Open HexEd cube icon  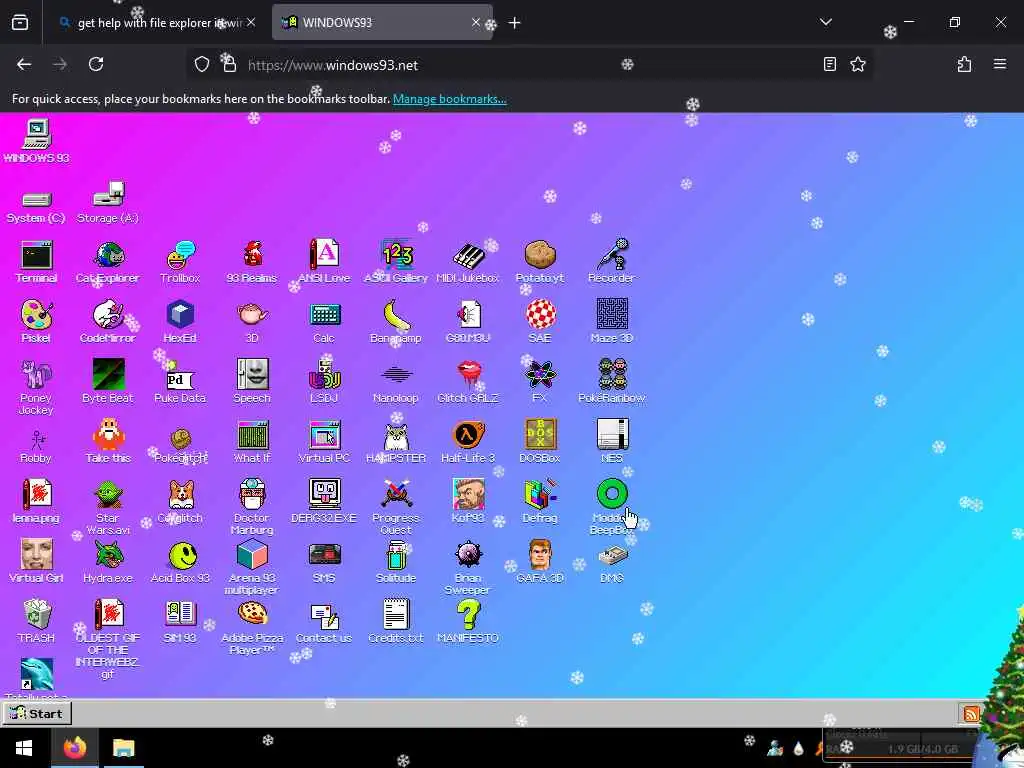(x=180, y=322)
